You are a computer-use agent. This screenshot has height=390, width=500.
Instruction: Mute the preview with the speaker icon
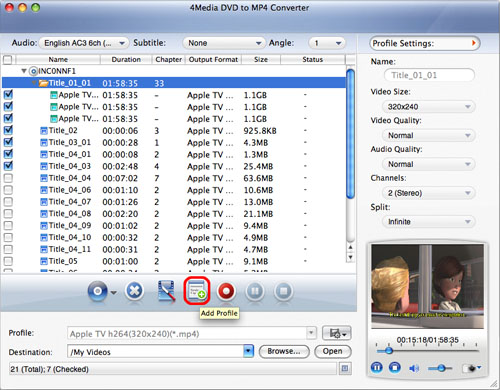[x=414, y=368]
